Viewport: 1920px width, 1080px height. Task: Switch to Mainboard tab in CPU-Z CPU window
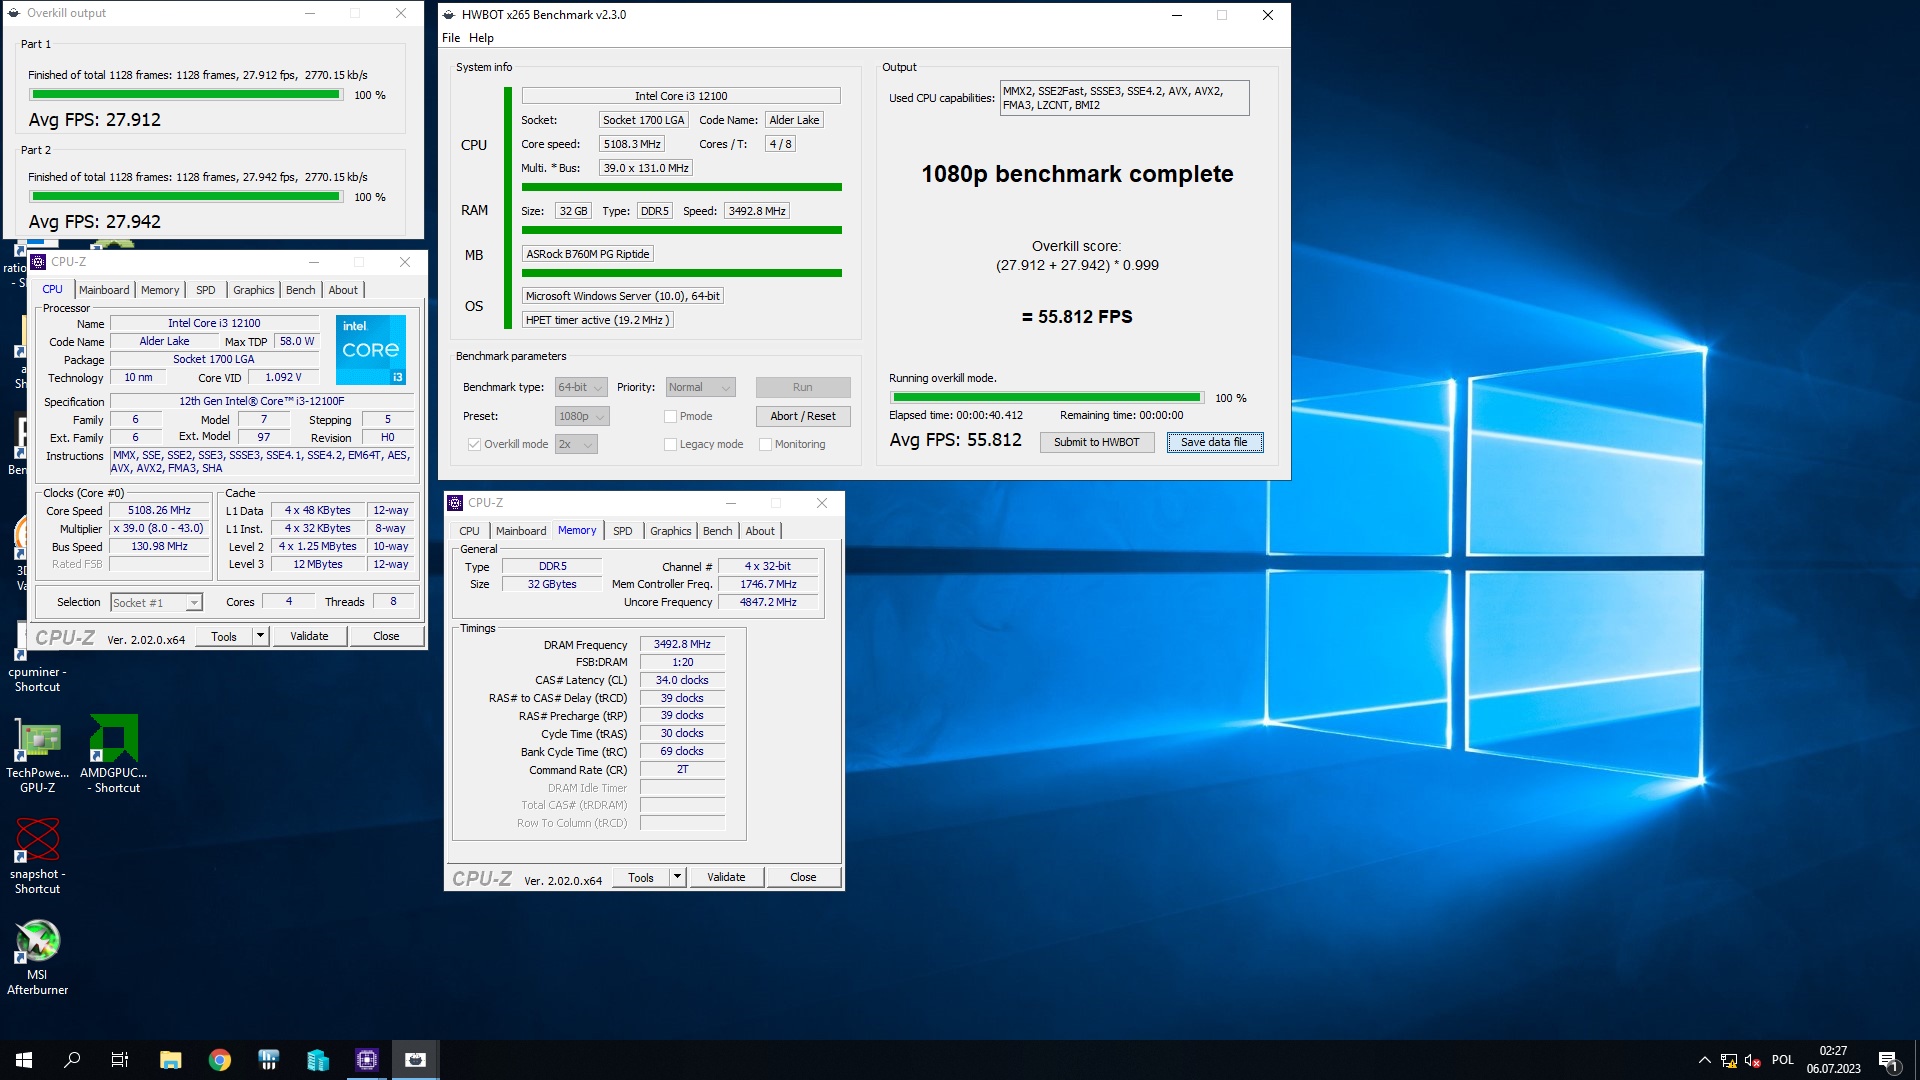click(104, 290)
